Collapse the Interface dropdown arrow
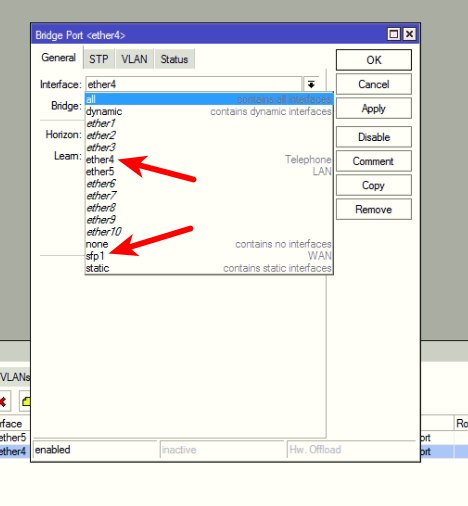468x506 pixels. [x=311, y=84]
